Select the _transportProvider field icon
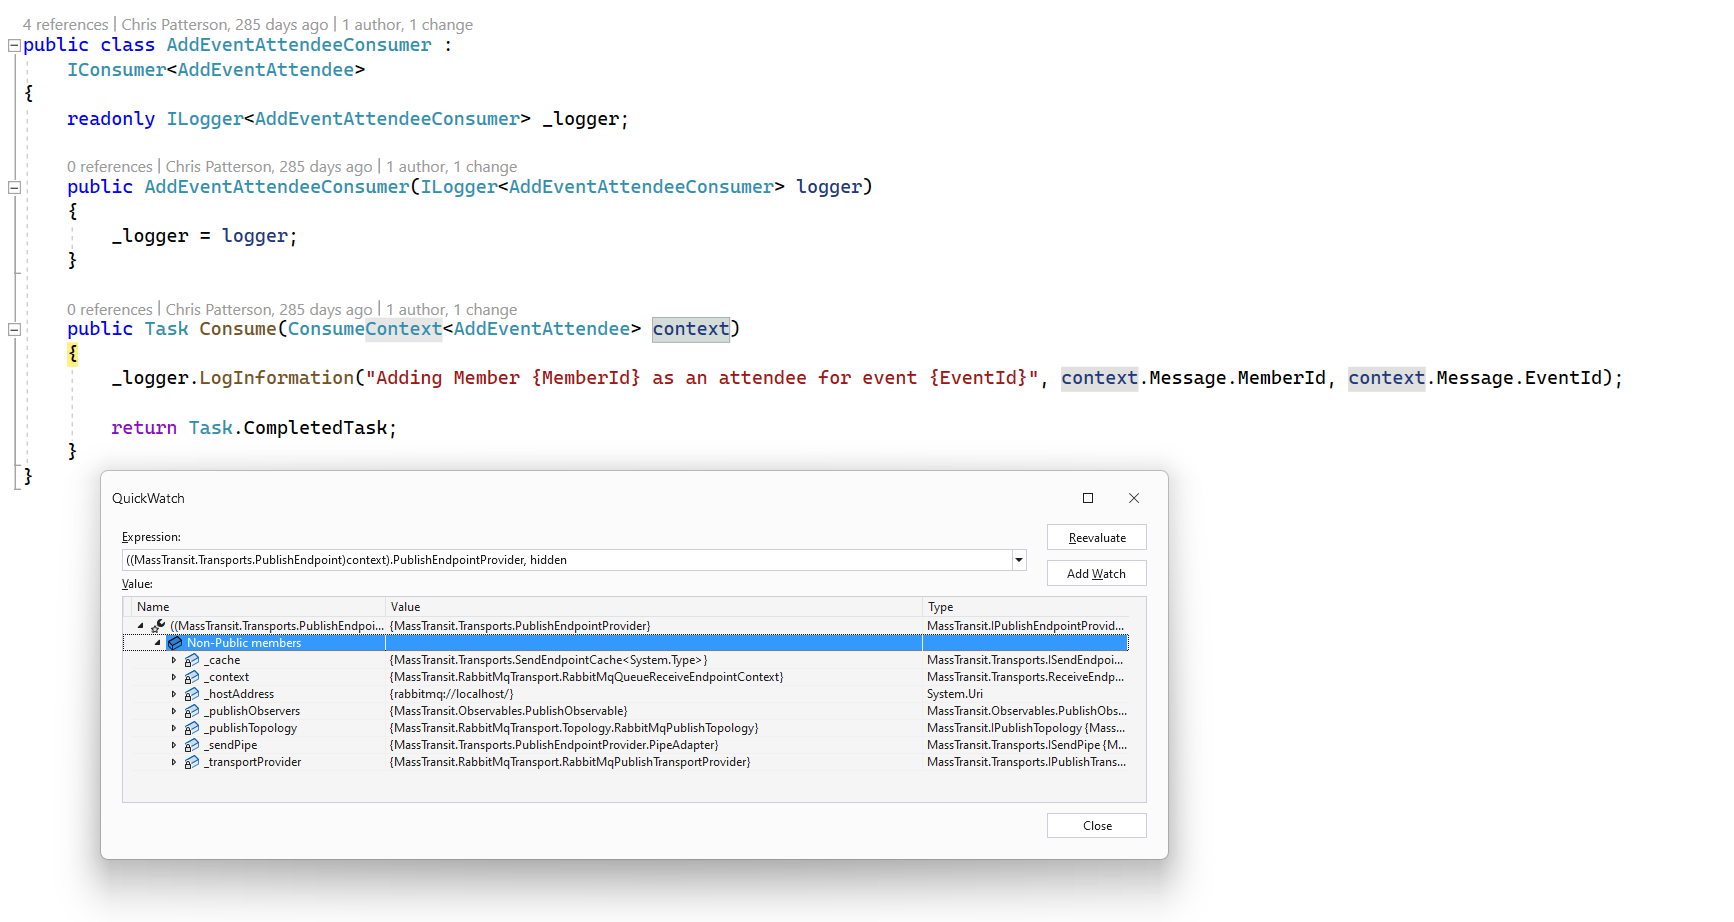This screenshot has width=1734, height=922. tap(193, 762)
